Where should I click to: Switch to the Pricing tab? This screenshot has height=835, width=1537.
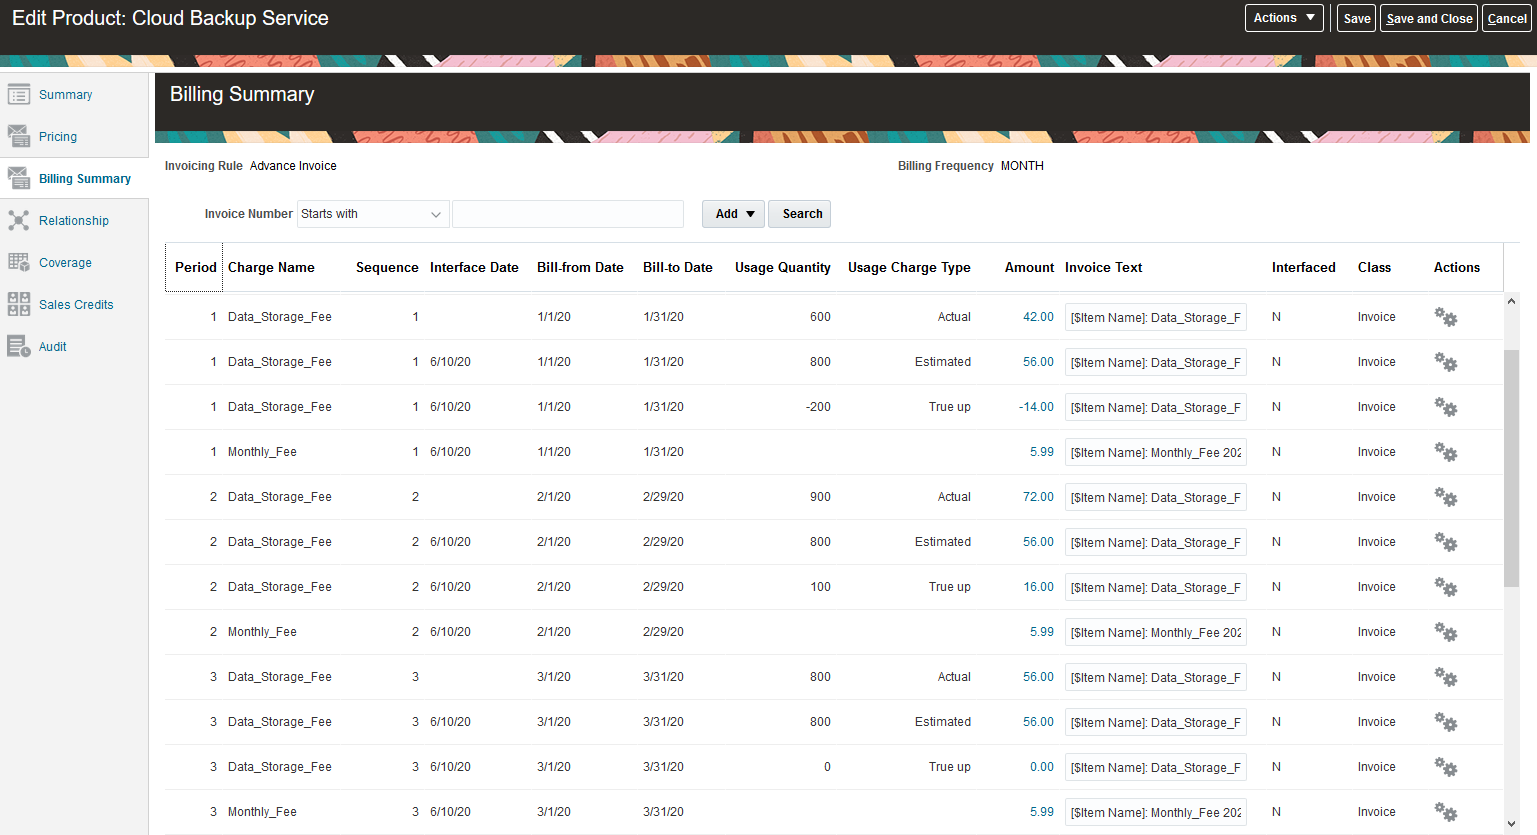[x=58, y=137]
